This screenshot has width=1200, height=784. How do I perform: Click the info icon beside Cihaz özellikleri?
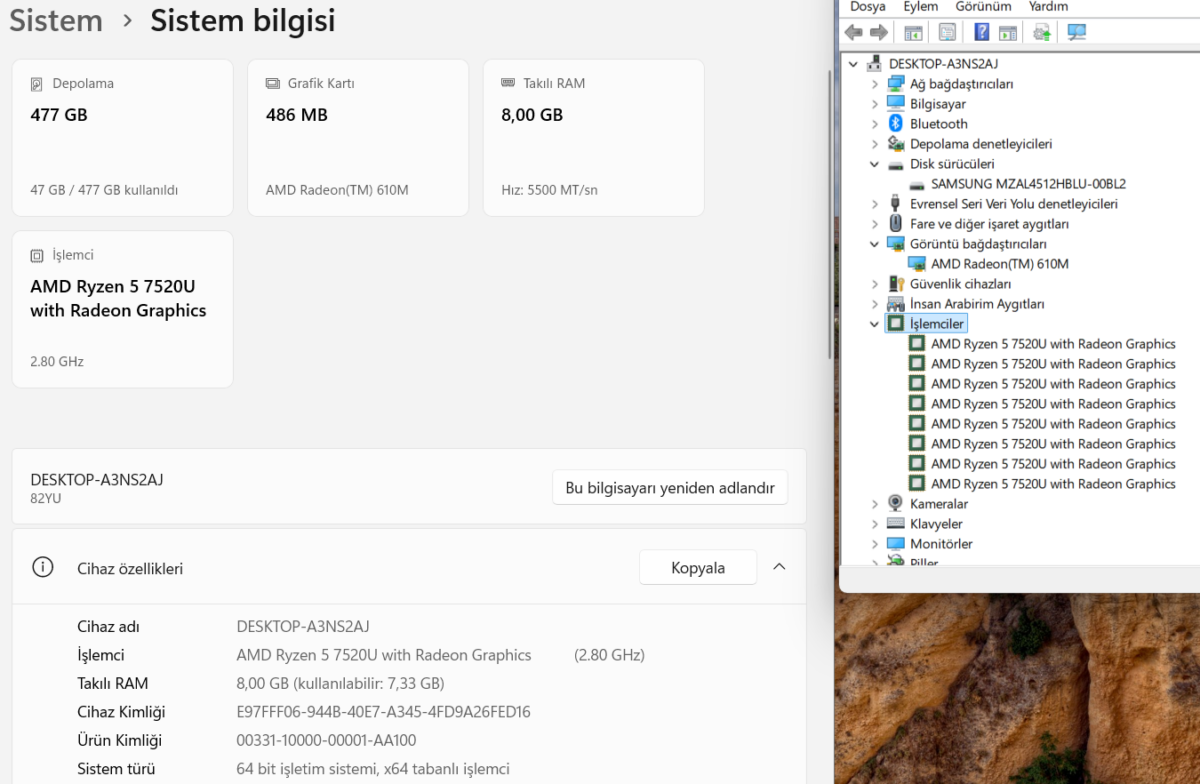click(42, 567)
